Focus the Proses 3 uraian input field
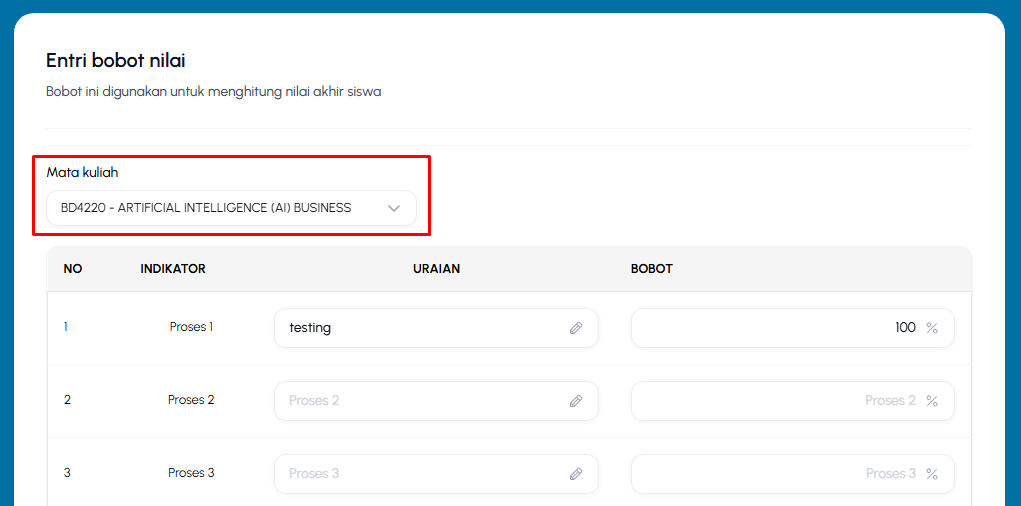The image size is (1021, 506). (x=436, y=473)
